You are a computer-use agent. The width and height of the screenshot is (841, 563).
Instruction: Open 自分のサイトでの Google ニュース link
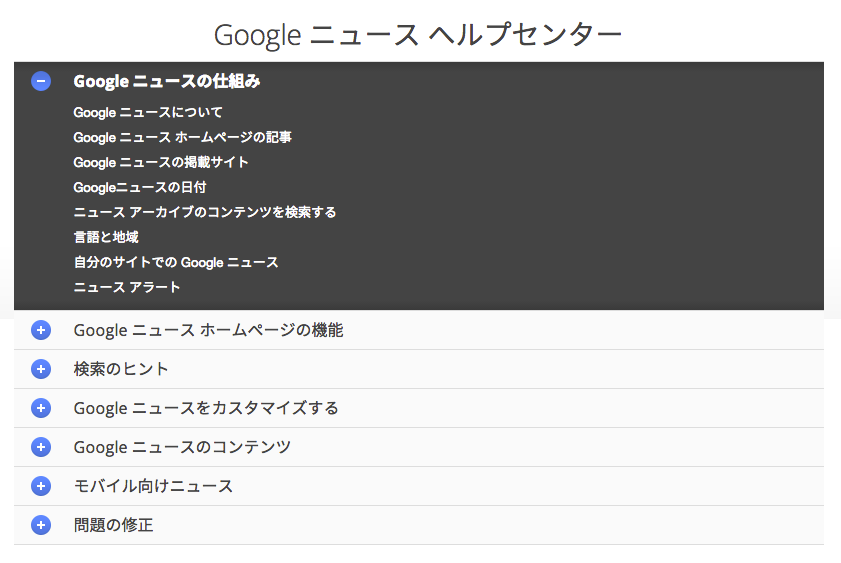tap(176, 262)
